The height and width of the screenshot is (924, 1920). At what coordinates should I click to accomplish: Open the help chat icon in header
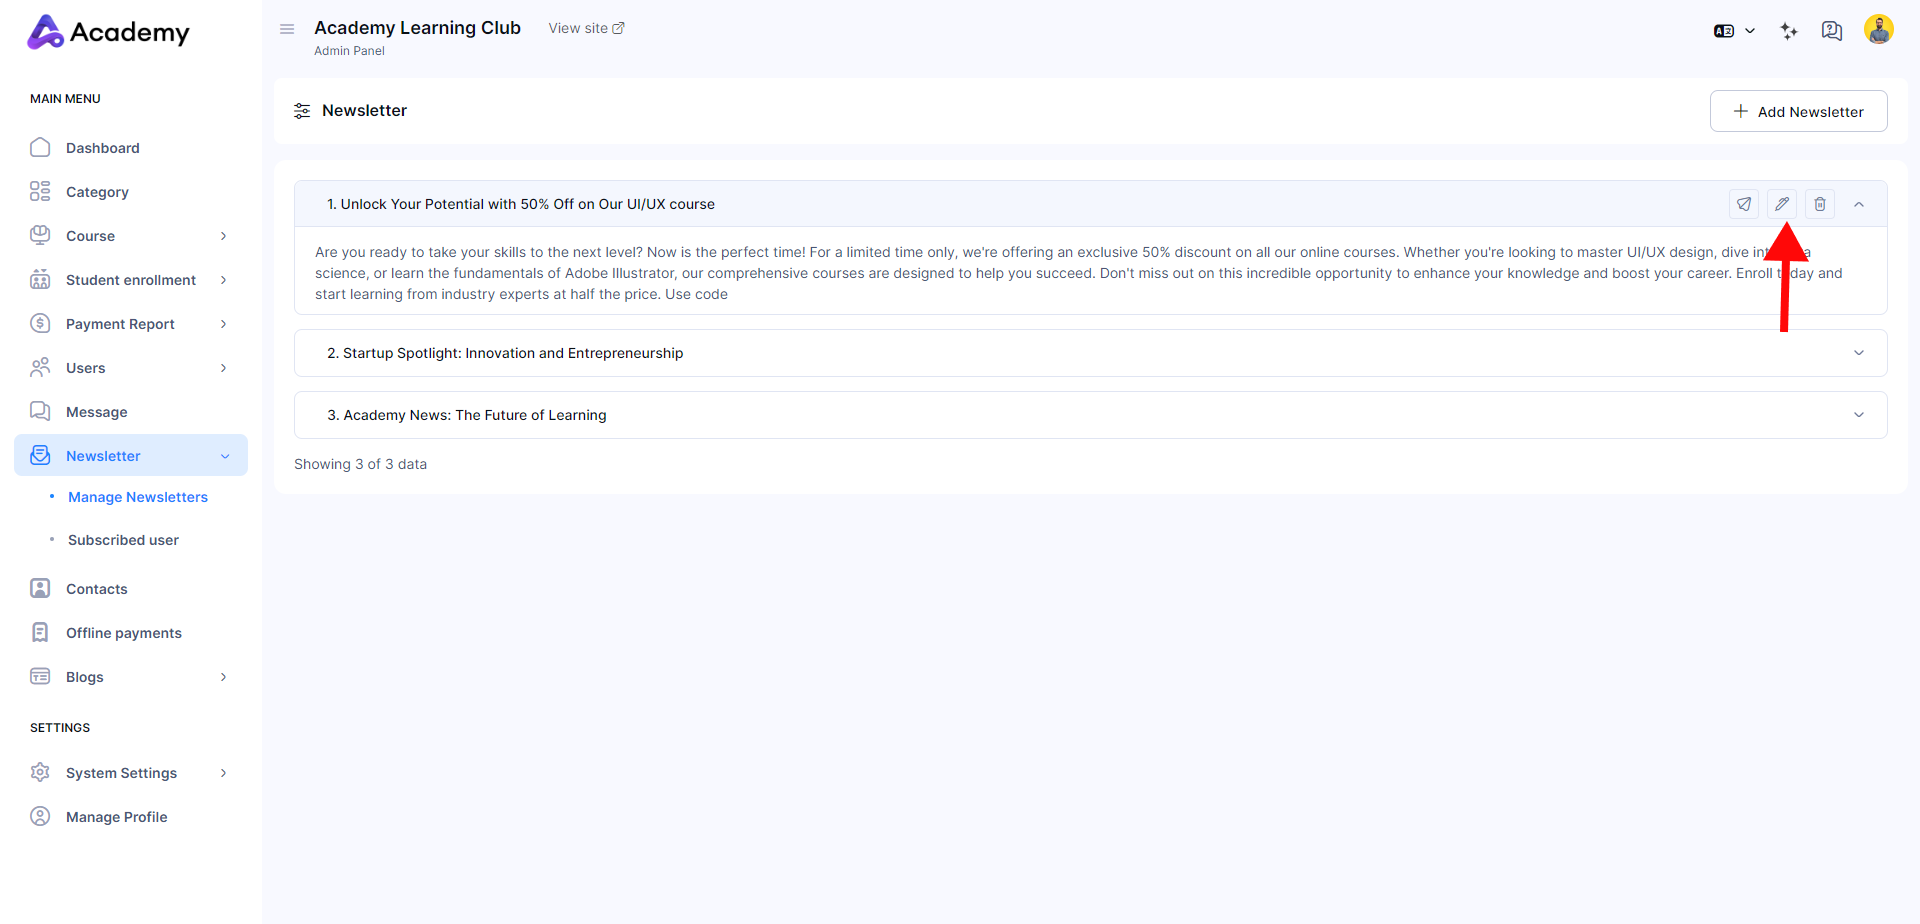1831,31
